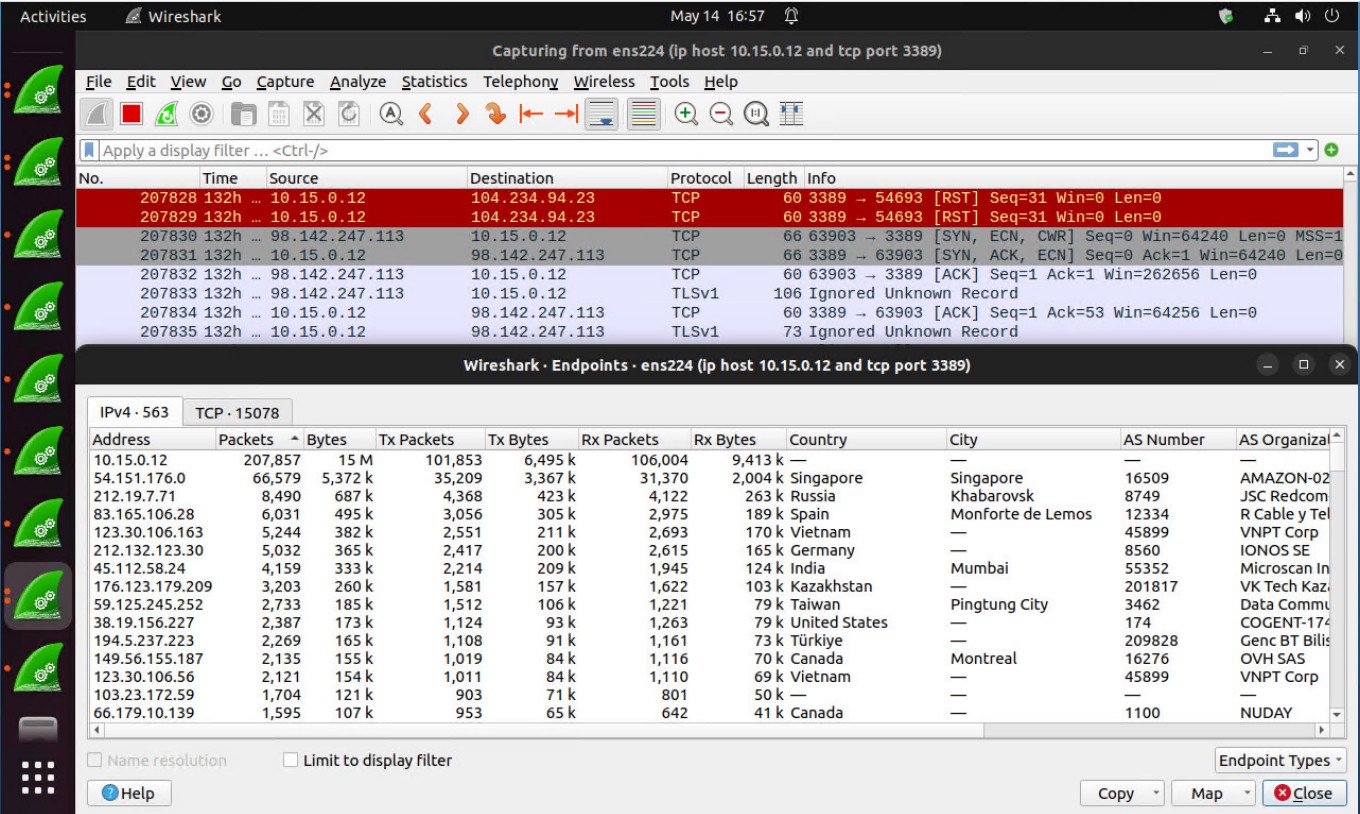Expand the Copy button dropdown arrow
This screenshot has height=814, width=1360.
click(1157, 793)
